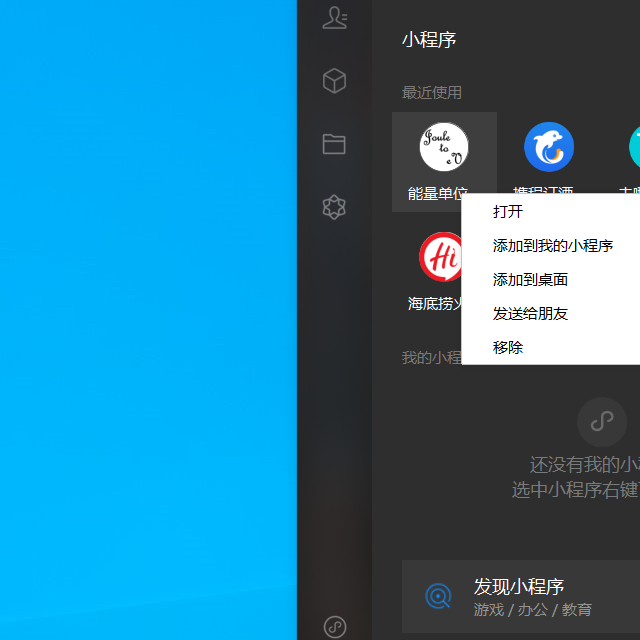Open the cube-shaped favorites icon
This screenshot has height=640, width=640.
click(x=334, y=80)
